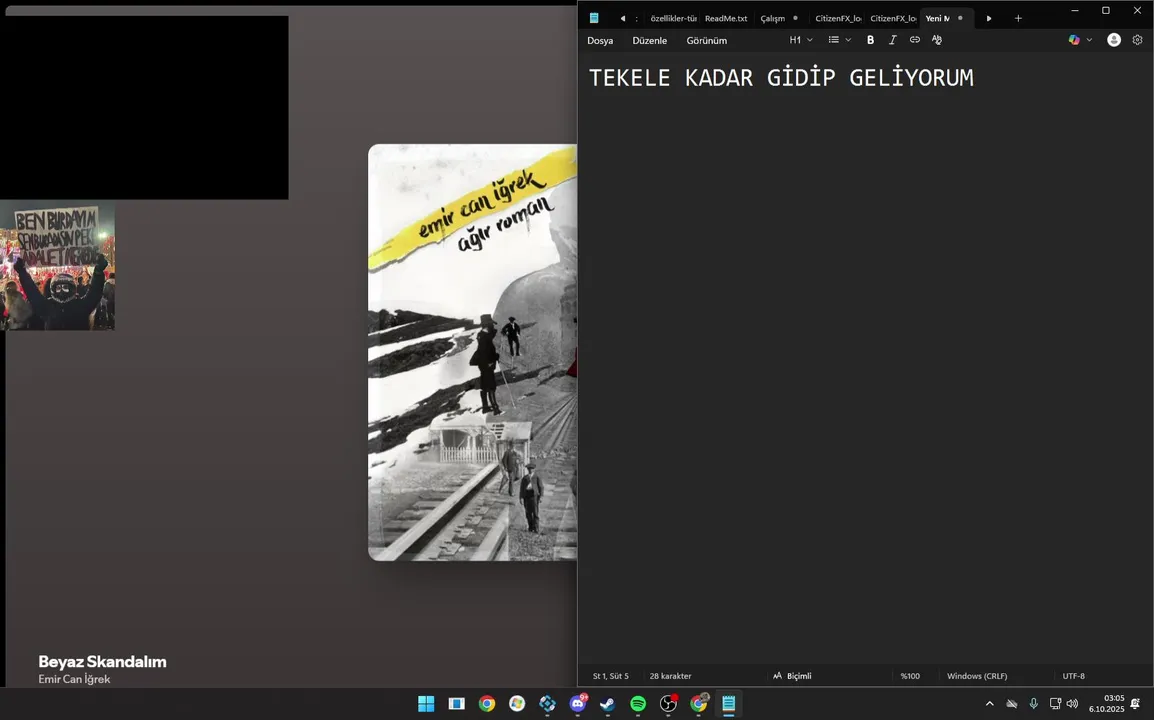Open the Windows Start menu
The image size is (1154, 720).
pos(426,704)
